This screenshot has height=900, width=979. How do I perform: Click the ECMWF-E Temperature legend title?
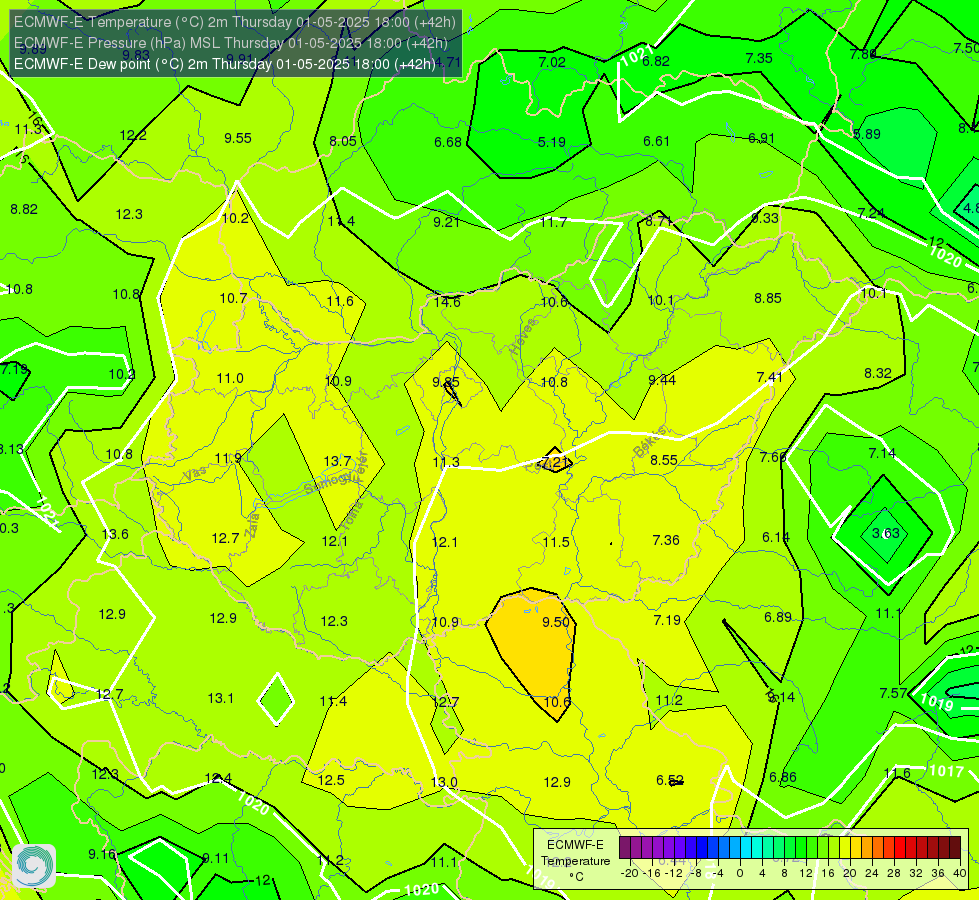click(x=575, y=853)
